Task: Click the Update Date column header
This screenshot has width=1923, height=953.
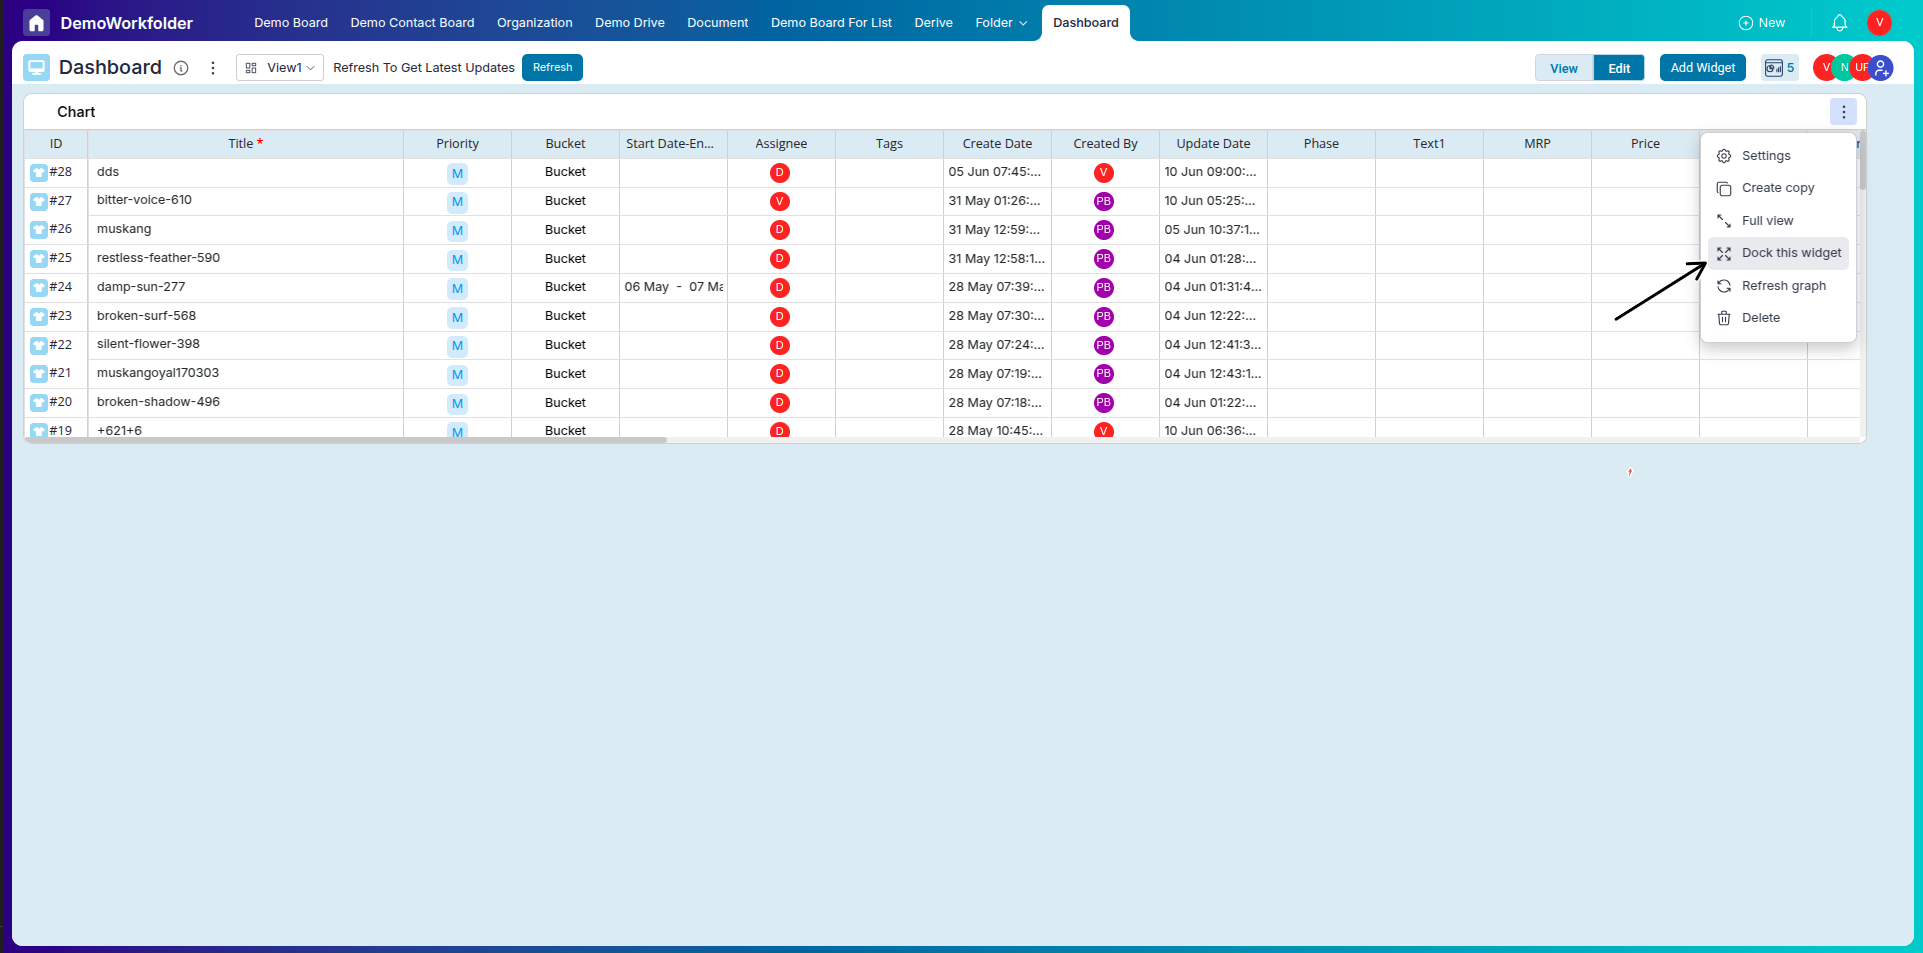Action: click(1213, 144)
